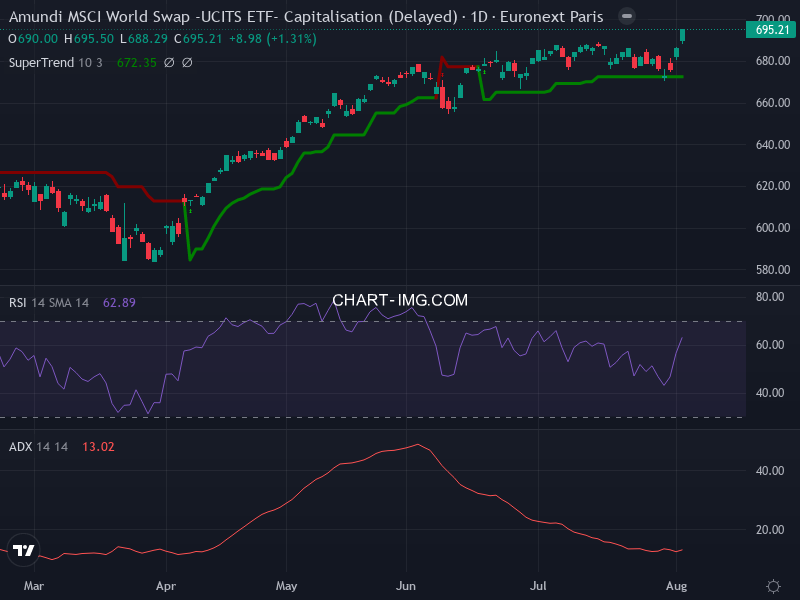Click the RSI 80.00 scale label
Viewport: 800px width, 600px height.
770,297
